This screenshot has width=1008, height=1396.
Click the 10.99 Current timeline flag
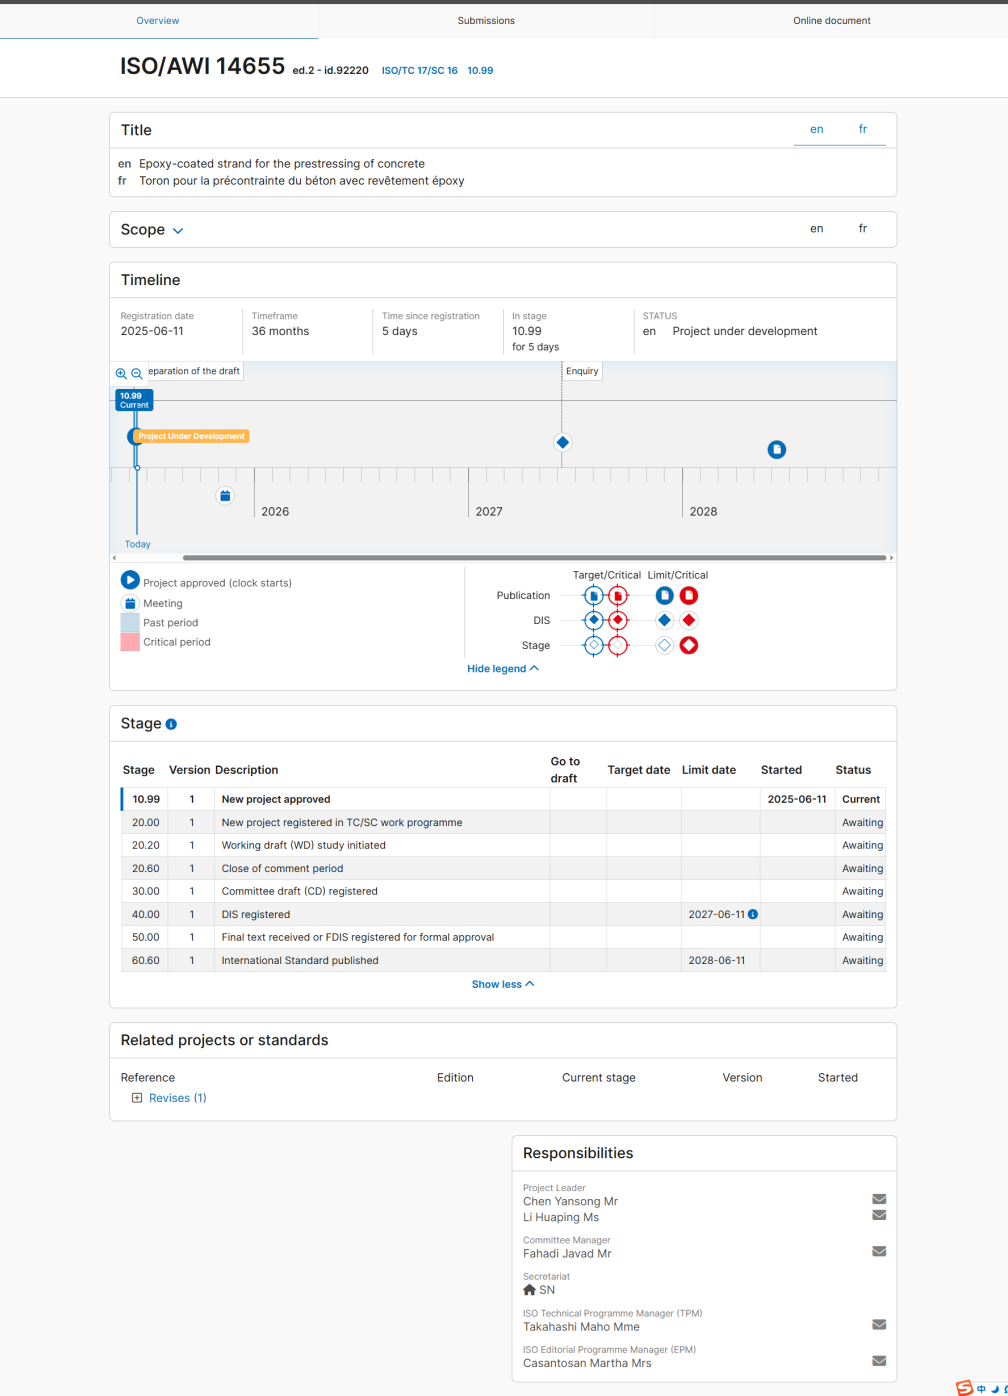134,400
